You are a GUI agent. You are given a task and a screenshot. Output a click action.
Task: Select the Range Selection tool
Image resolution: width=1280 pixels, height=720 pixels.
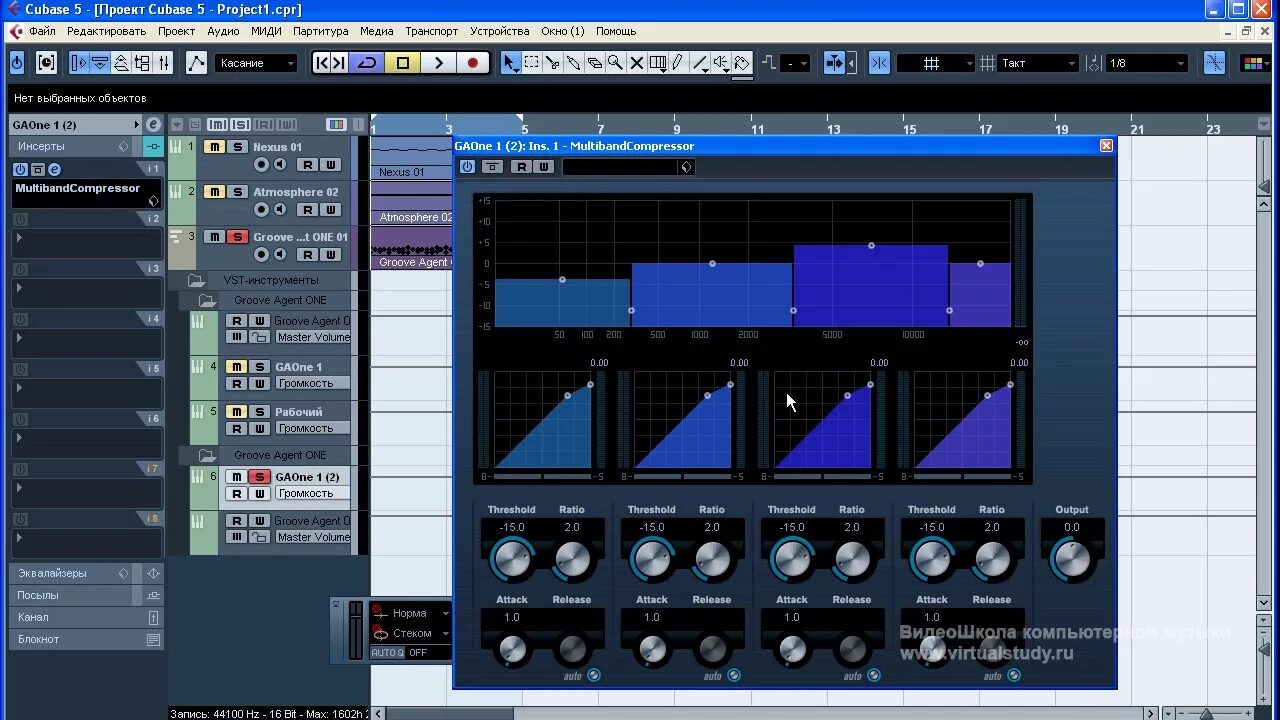coord(532,63)
